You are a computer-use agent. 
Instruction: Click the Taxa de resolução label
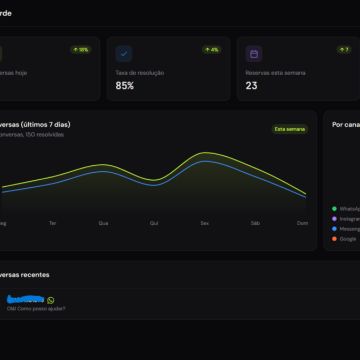pyautogui.click(x=140, y=73)
